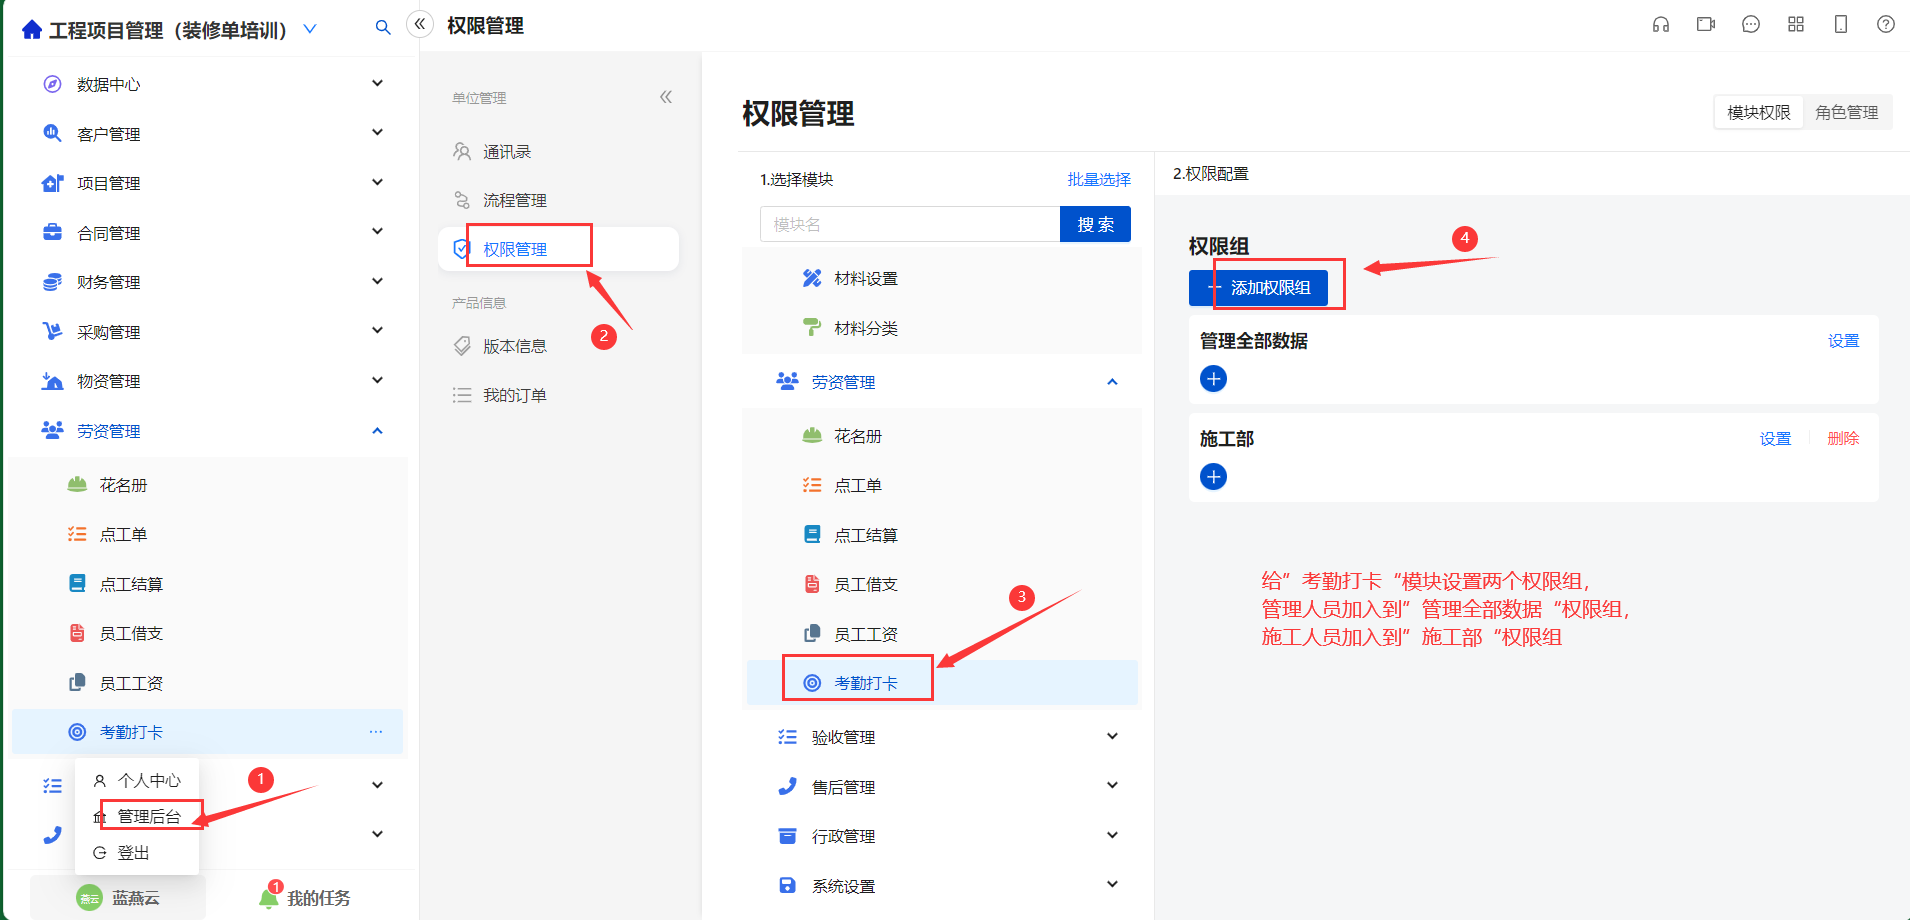Switch to the 角色管理 tab

[x=1847, y=112]
